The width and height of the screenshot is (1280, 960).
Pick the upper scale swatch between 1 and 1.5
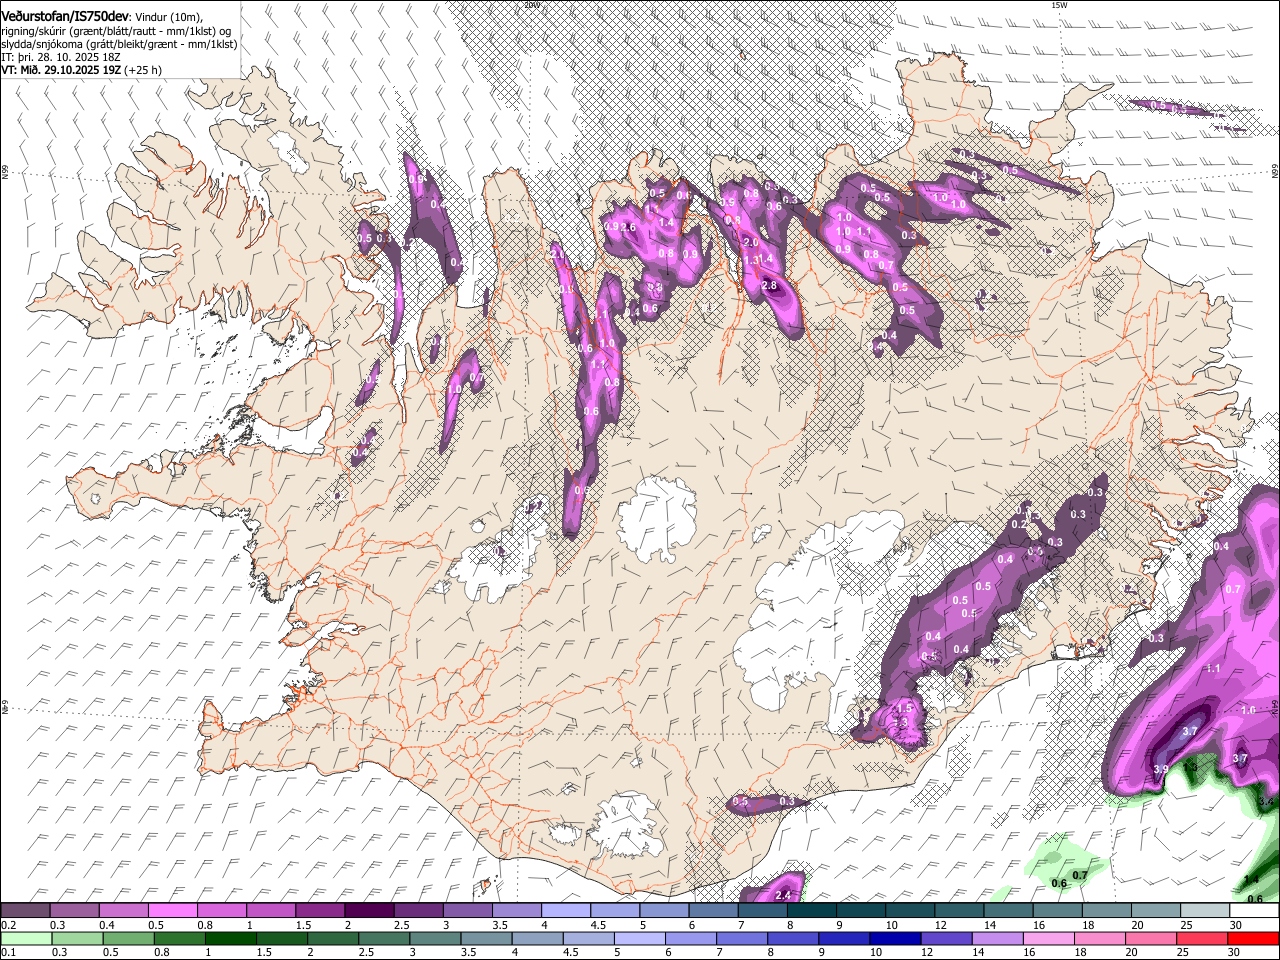click(x=271, y=911)
